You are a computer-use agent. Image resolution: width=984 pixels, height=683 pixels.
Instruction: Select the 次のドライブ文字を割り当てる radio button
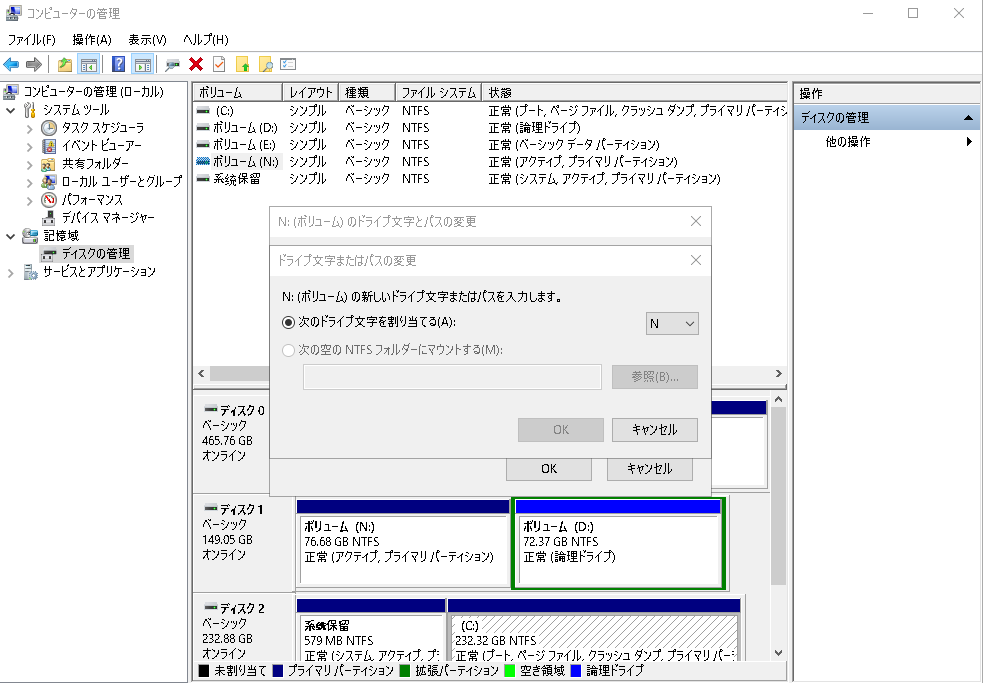[x=288, y=323]
